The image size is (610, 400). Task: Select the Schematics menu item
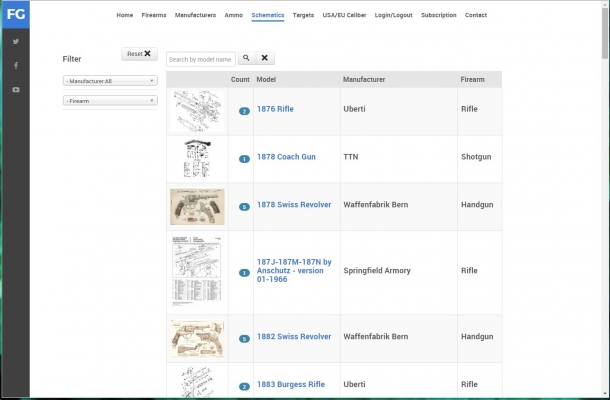(x=268, y=15)
